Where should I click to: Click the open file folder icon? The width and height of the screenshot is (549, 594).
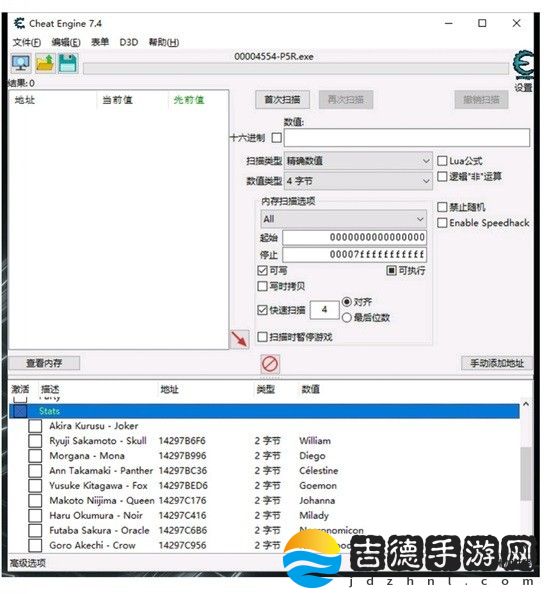pos(45,63)
